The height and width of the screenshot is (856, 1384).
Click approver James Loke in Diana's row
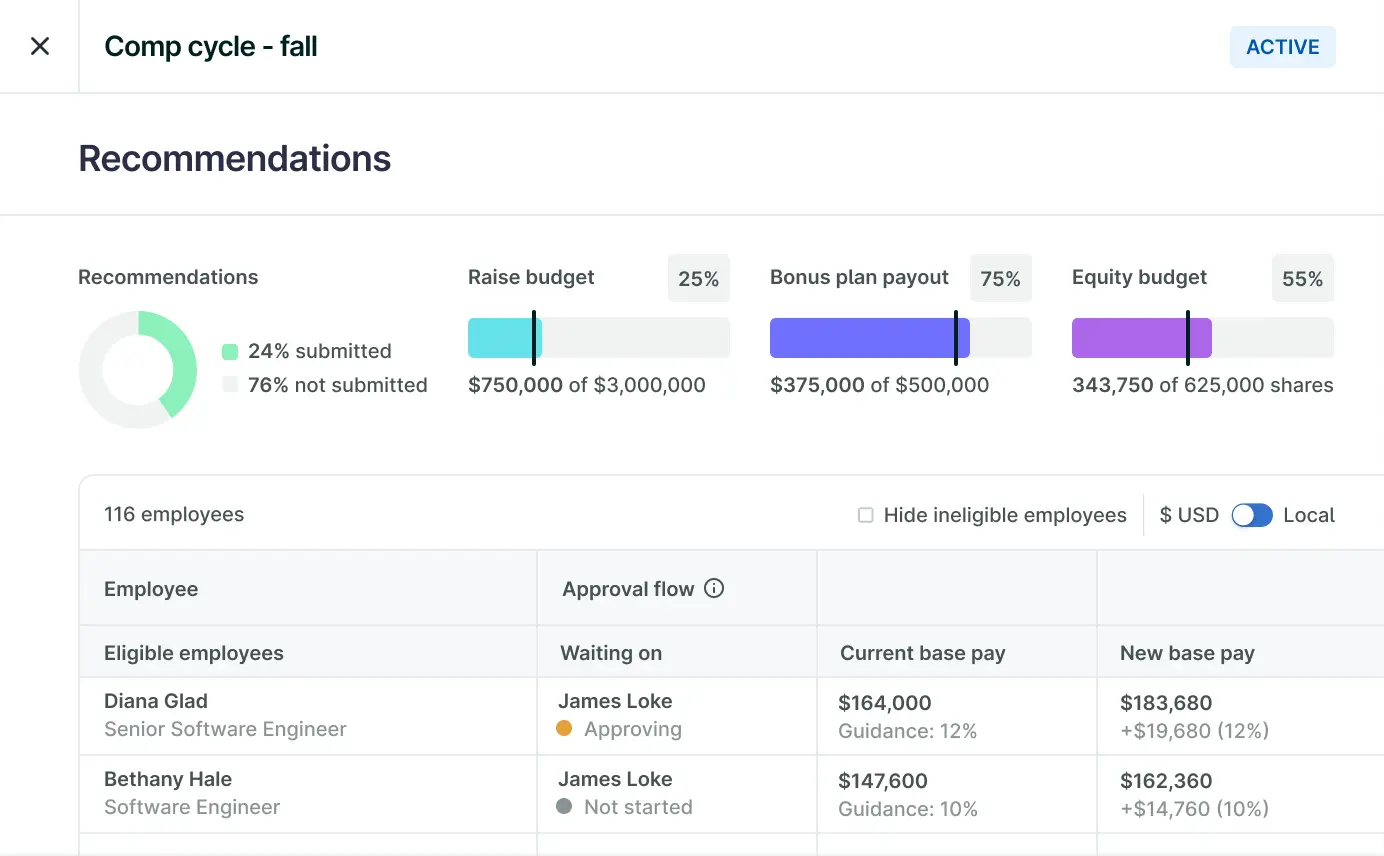[615, 701]
